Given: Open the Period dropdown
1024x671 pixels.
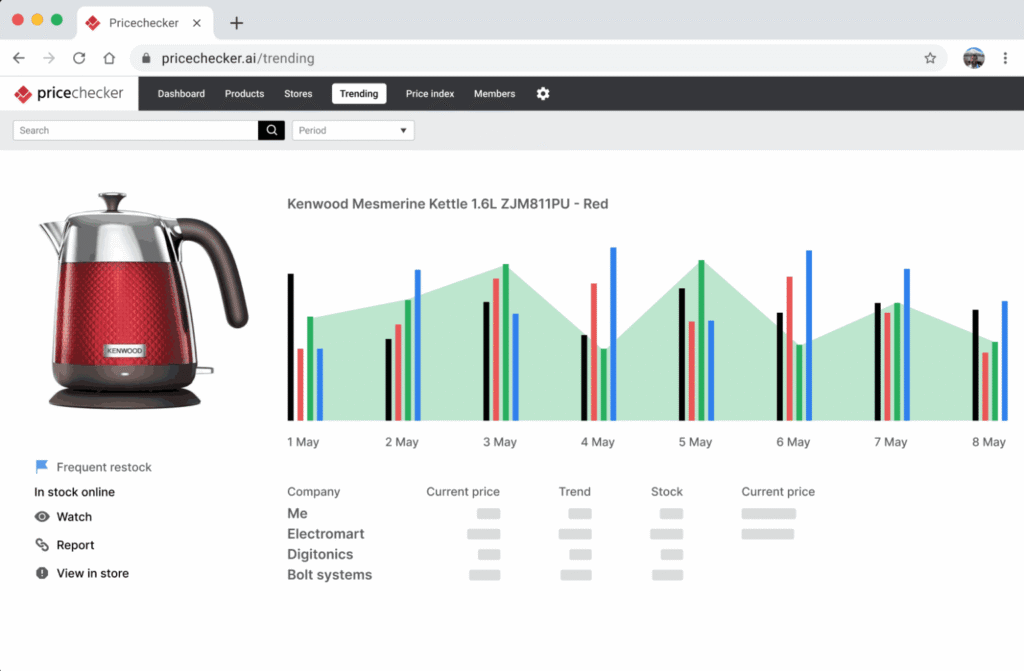Looking at the screenshot, I should (353, 130).
